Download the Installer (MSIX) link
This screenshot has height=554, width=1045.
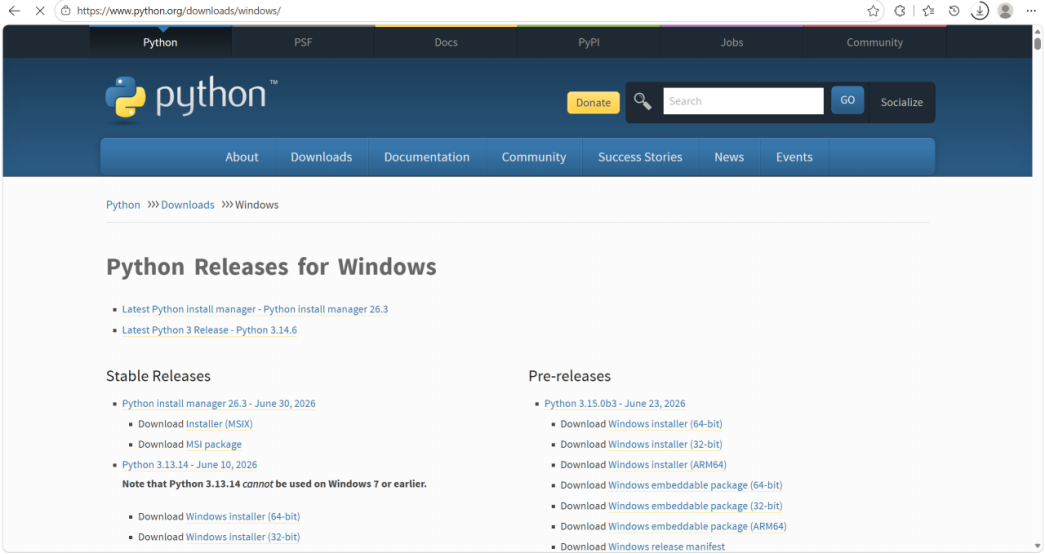pos(219,424)
